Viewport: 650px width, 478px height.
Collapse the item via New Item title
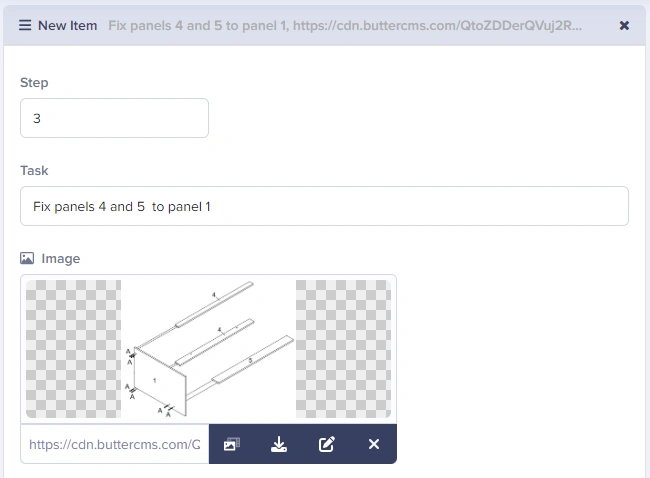pyautogui.click(x=68, y=26)
